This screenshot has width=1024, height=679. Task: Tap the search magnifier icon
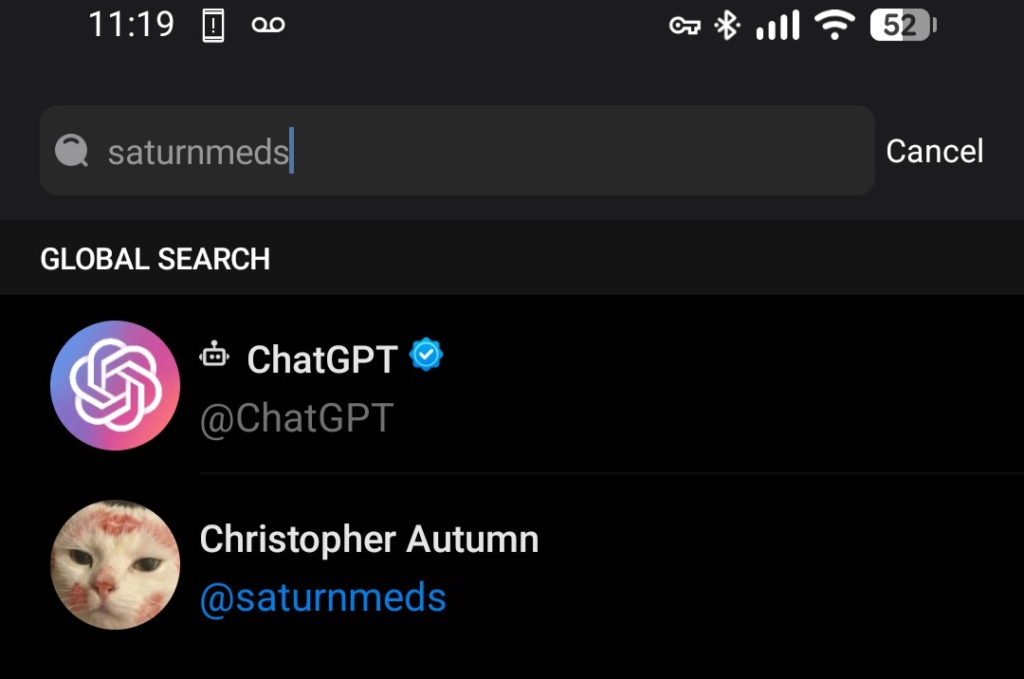(72, 152)
